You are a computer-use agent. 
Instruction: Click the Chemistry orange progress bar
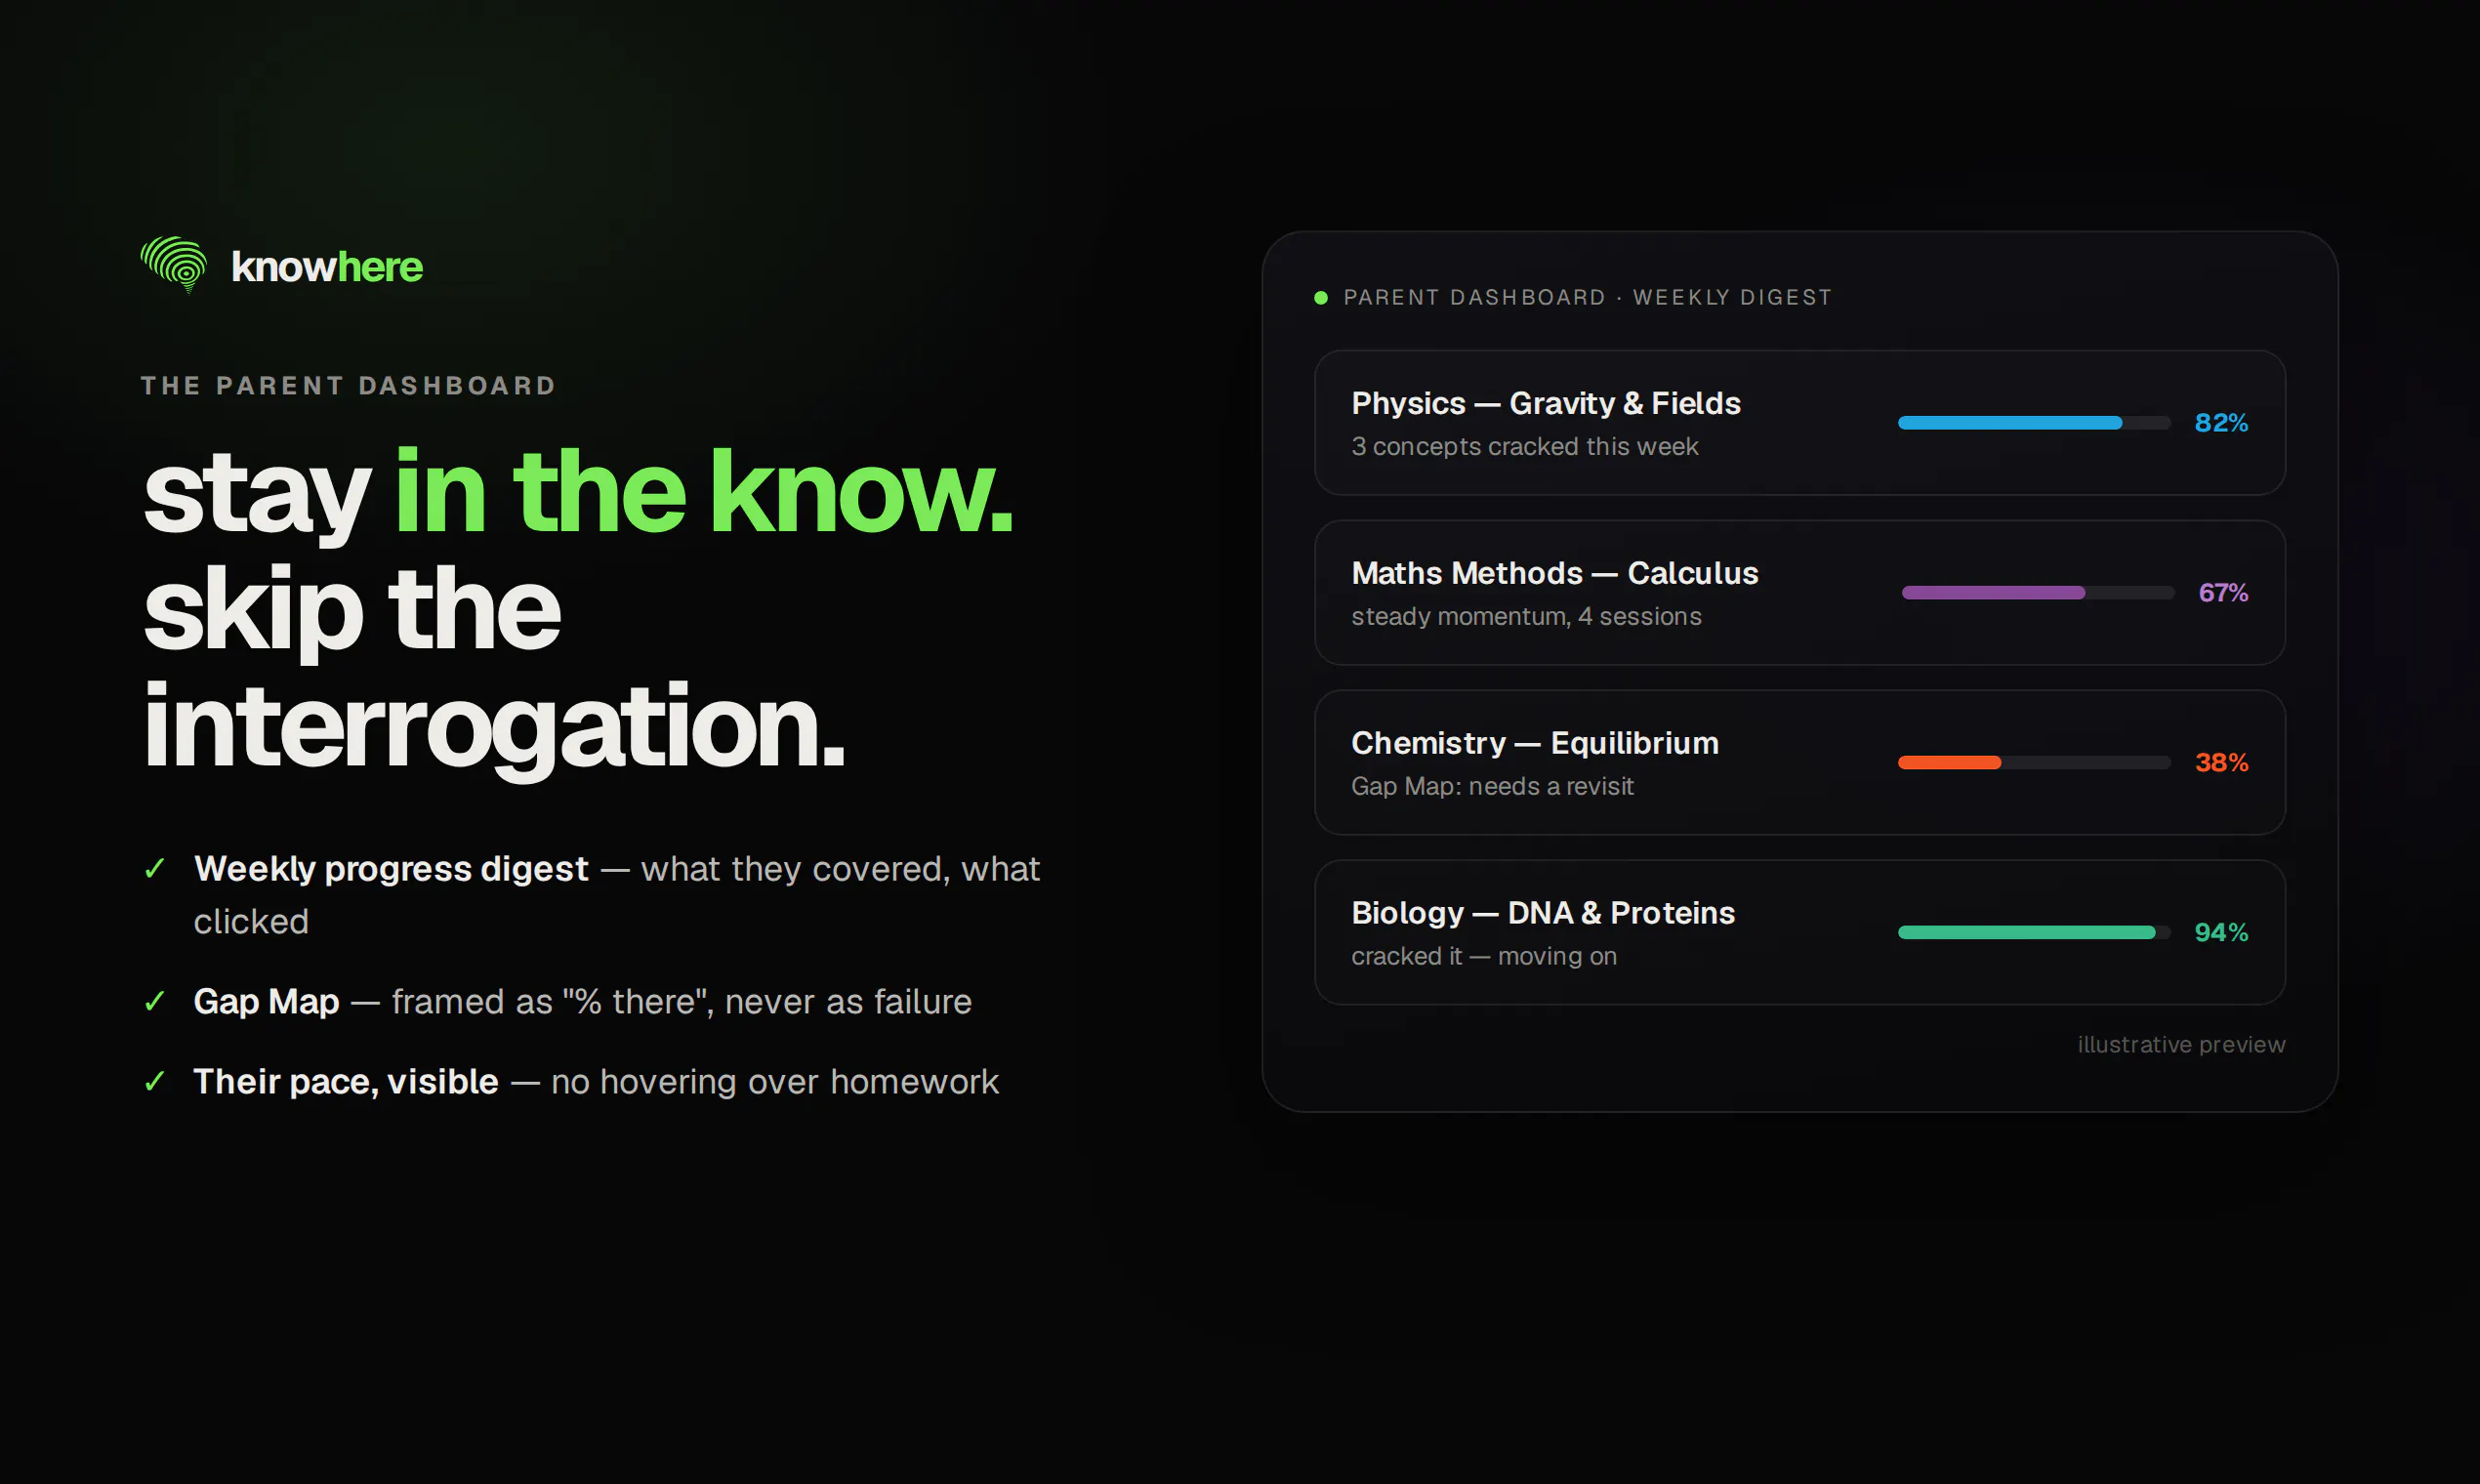(x=2034, y=762)
